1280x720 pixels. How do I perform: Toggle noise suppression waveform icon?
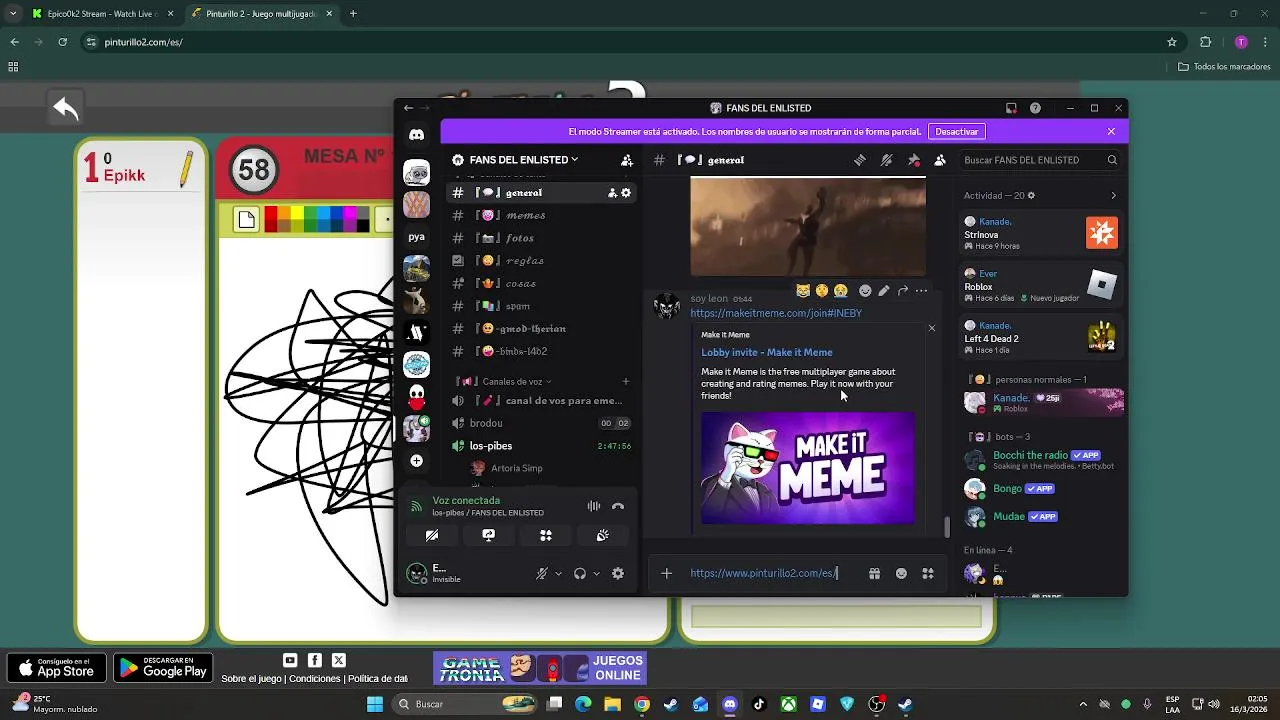pos(593,506)
